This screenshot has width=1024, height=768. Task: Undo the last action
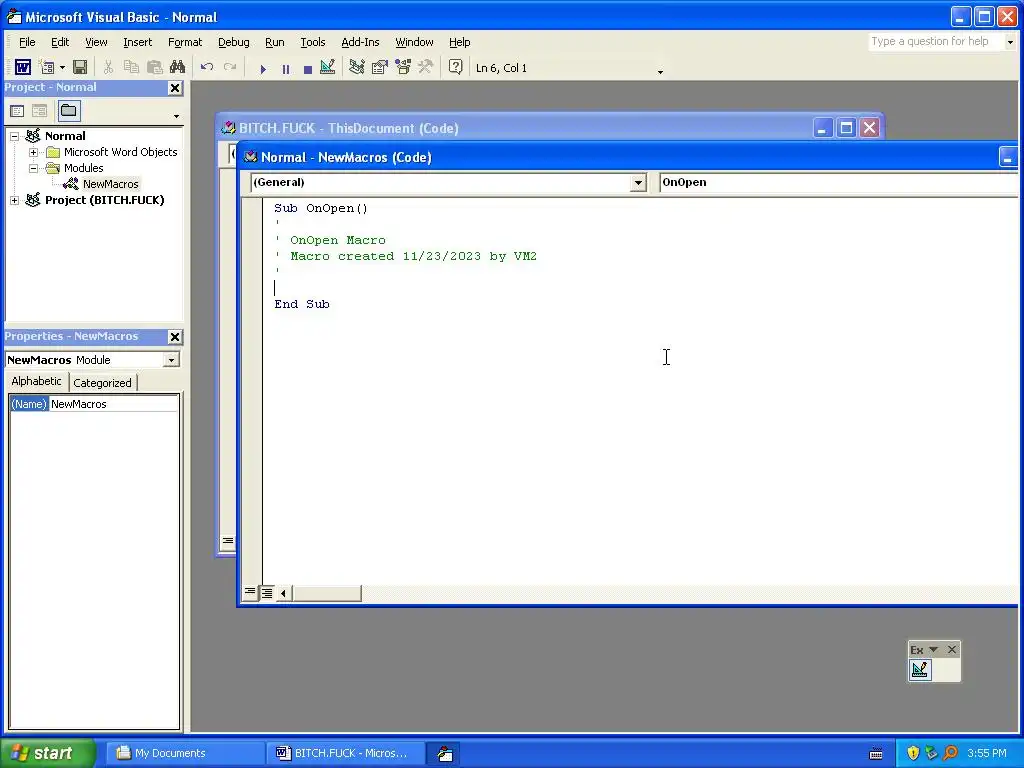(x=207, y=67)
